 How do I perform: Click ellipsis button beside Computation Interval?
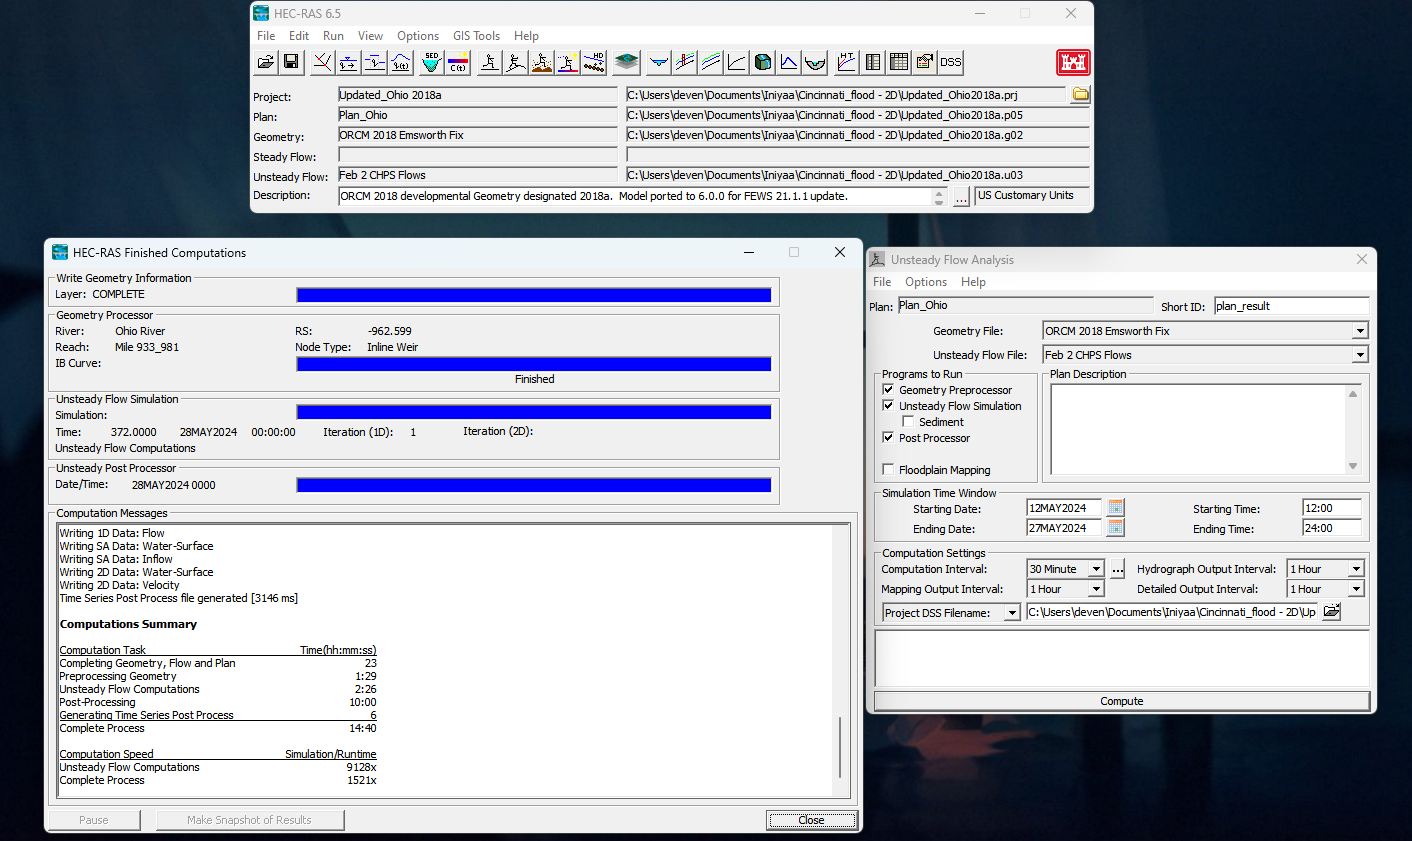click(x=1118, y=569)
